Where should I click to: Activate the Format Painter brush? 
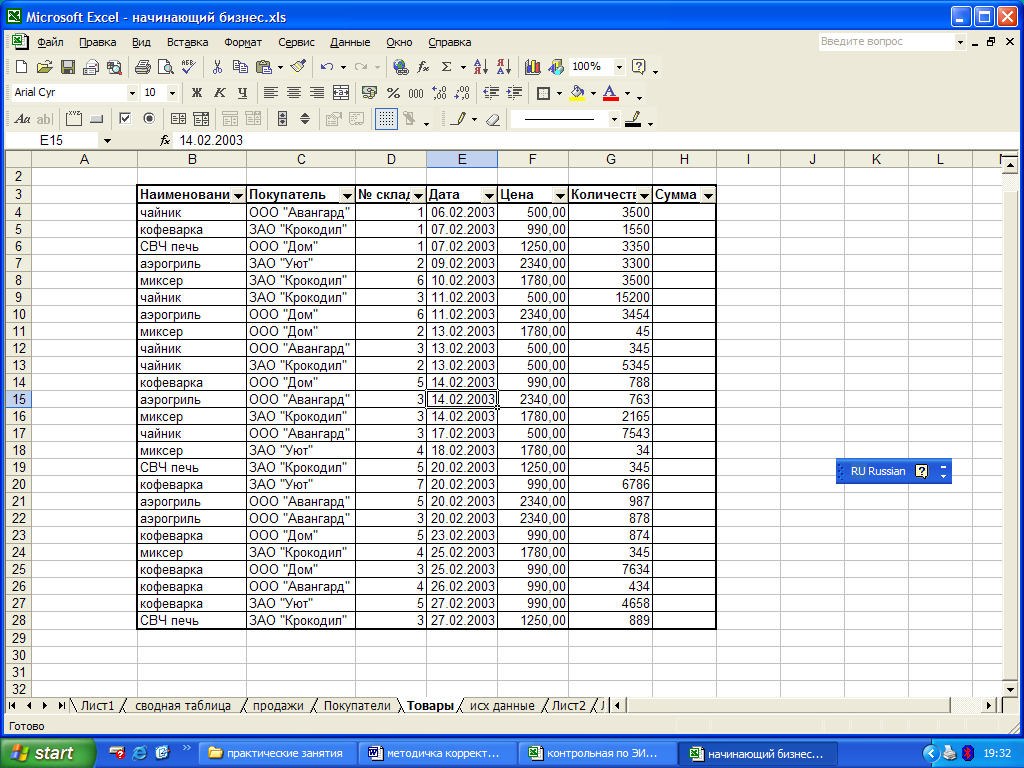click(298, 67)
